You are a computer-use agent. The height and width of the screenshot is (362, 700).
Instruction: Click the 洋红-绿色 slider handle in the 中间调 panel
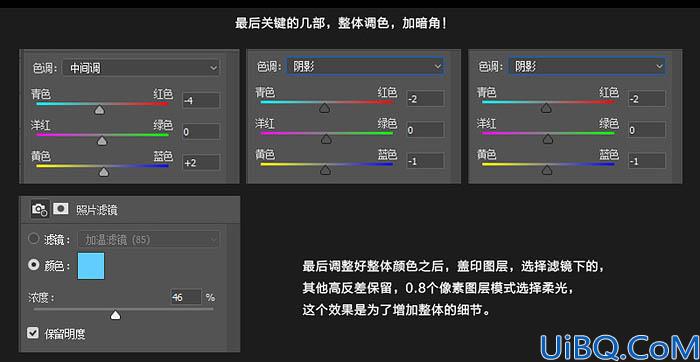pyautogui.click(x=103, y=141)
